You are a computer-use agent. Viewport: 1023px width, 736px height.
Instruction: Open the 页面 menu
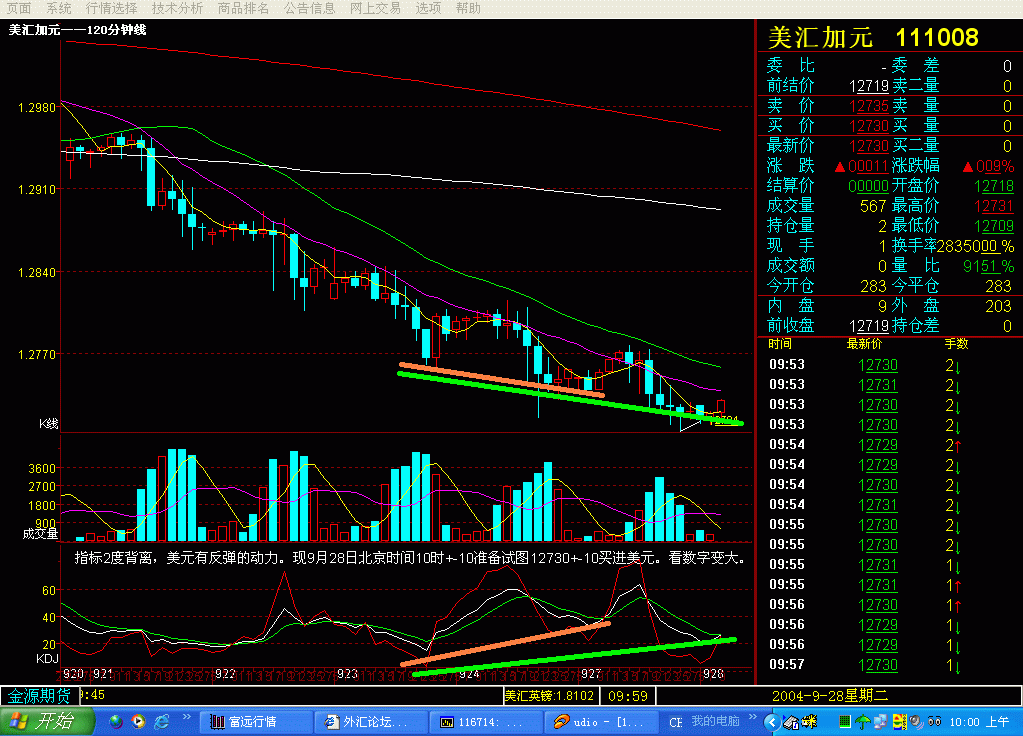(x=18, y=8)
